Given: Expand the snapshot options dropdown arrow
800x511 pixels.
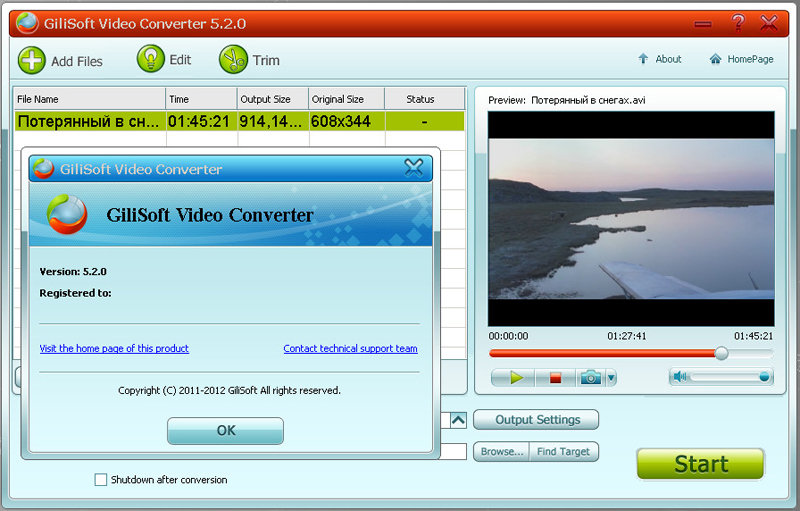Looking at the screenshot, I should 611,378.
